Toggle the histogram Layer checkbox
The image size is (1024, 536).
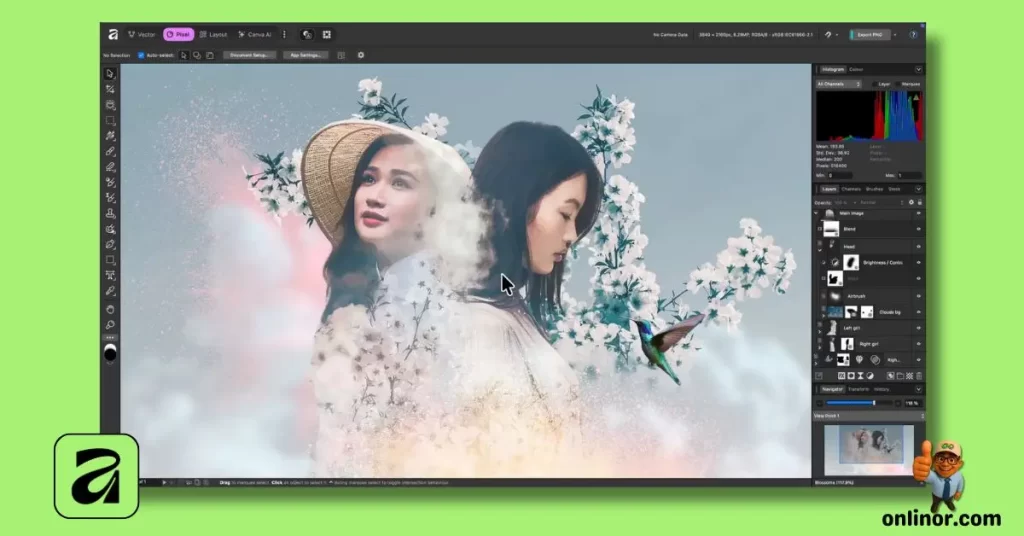[x=875, y=84]
